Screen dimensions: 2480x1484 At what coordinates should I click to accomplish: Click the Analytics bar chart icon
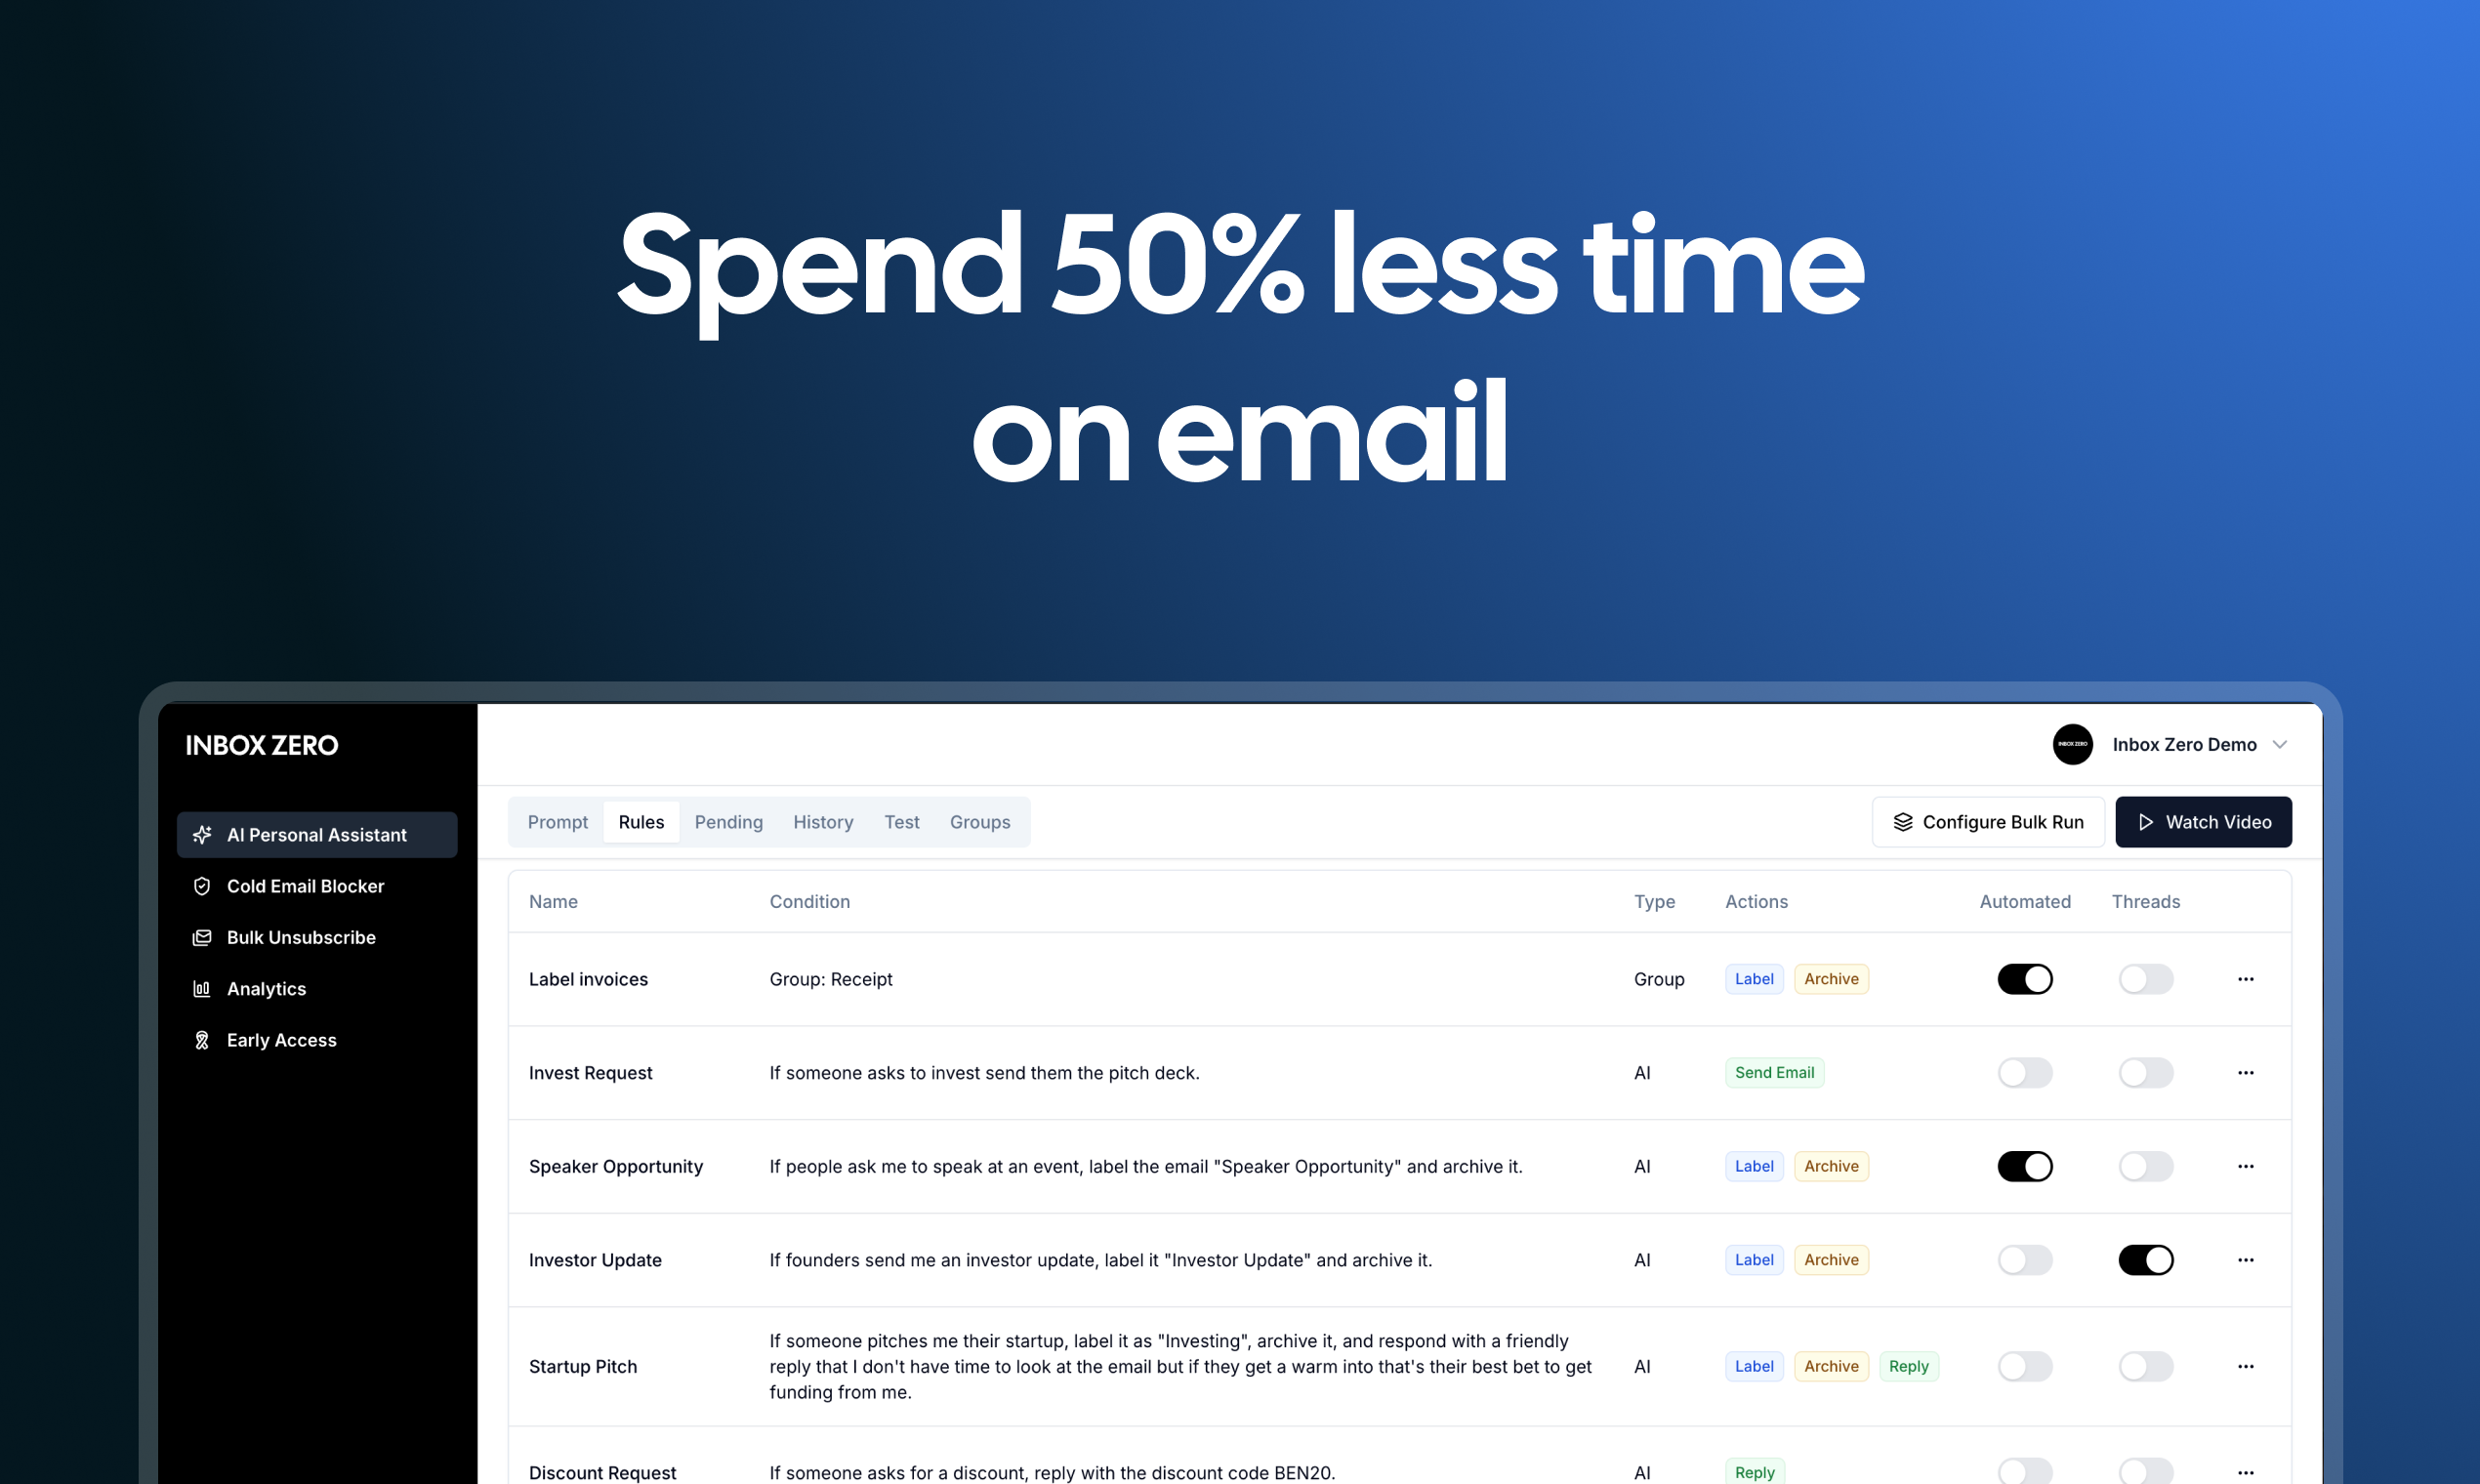(199, 988)
